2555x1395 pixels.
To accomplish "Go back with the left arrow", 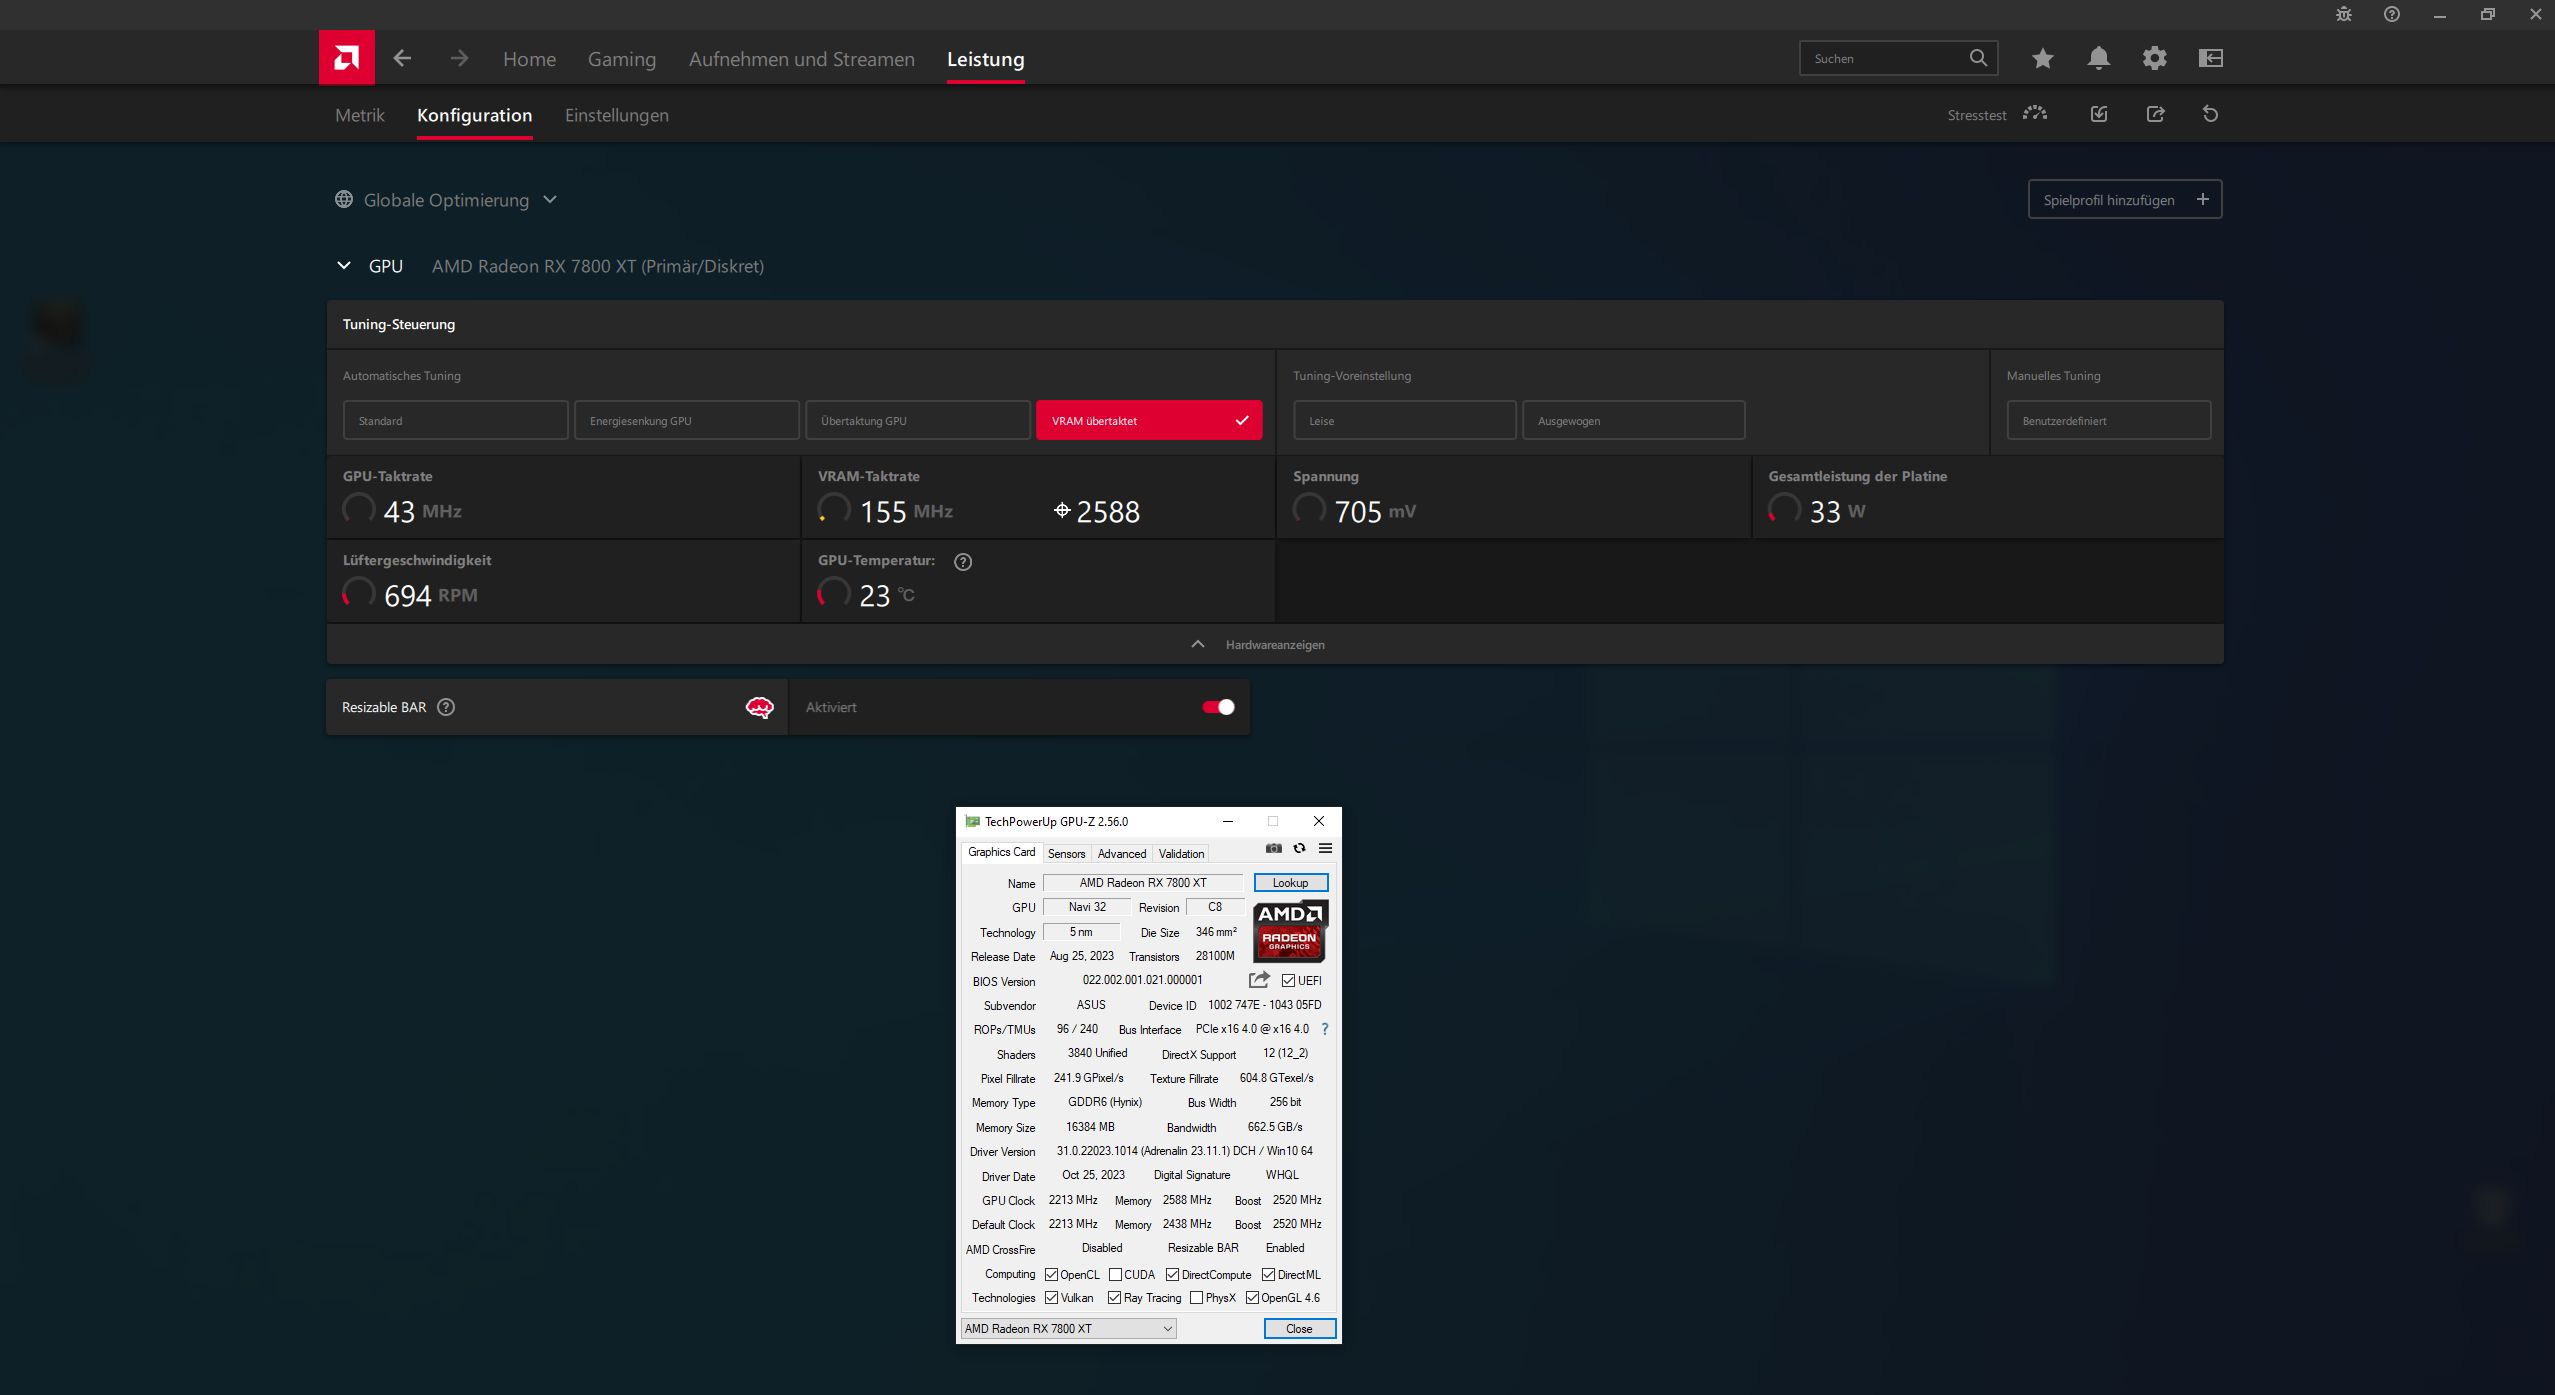I will click(402, 58).
